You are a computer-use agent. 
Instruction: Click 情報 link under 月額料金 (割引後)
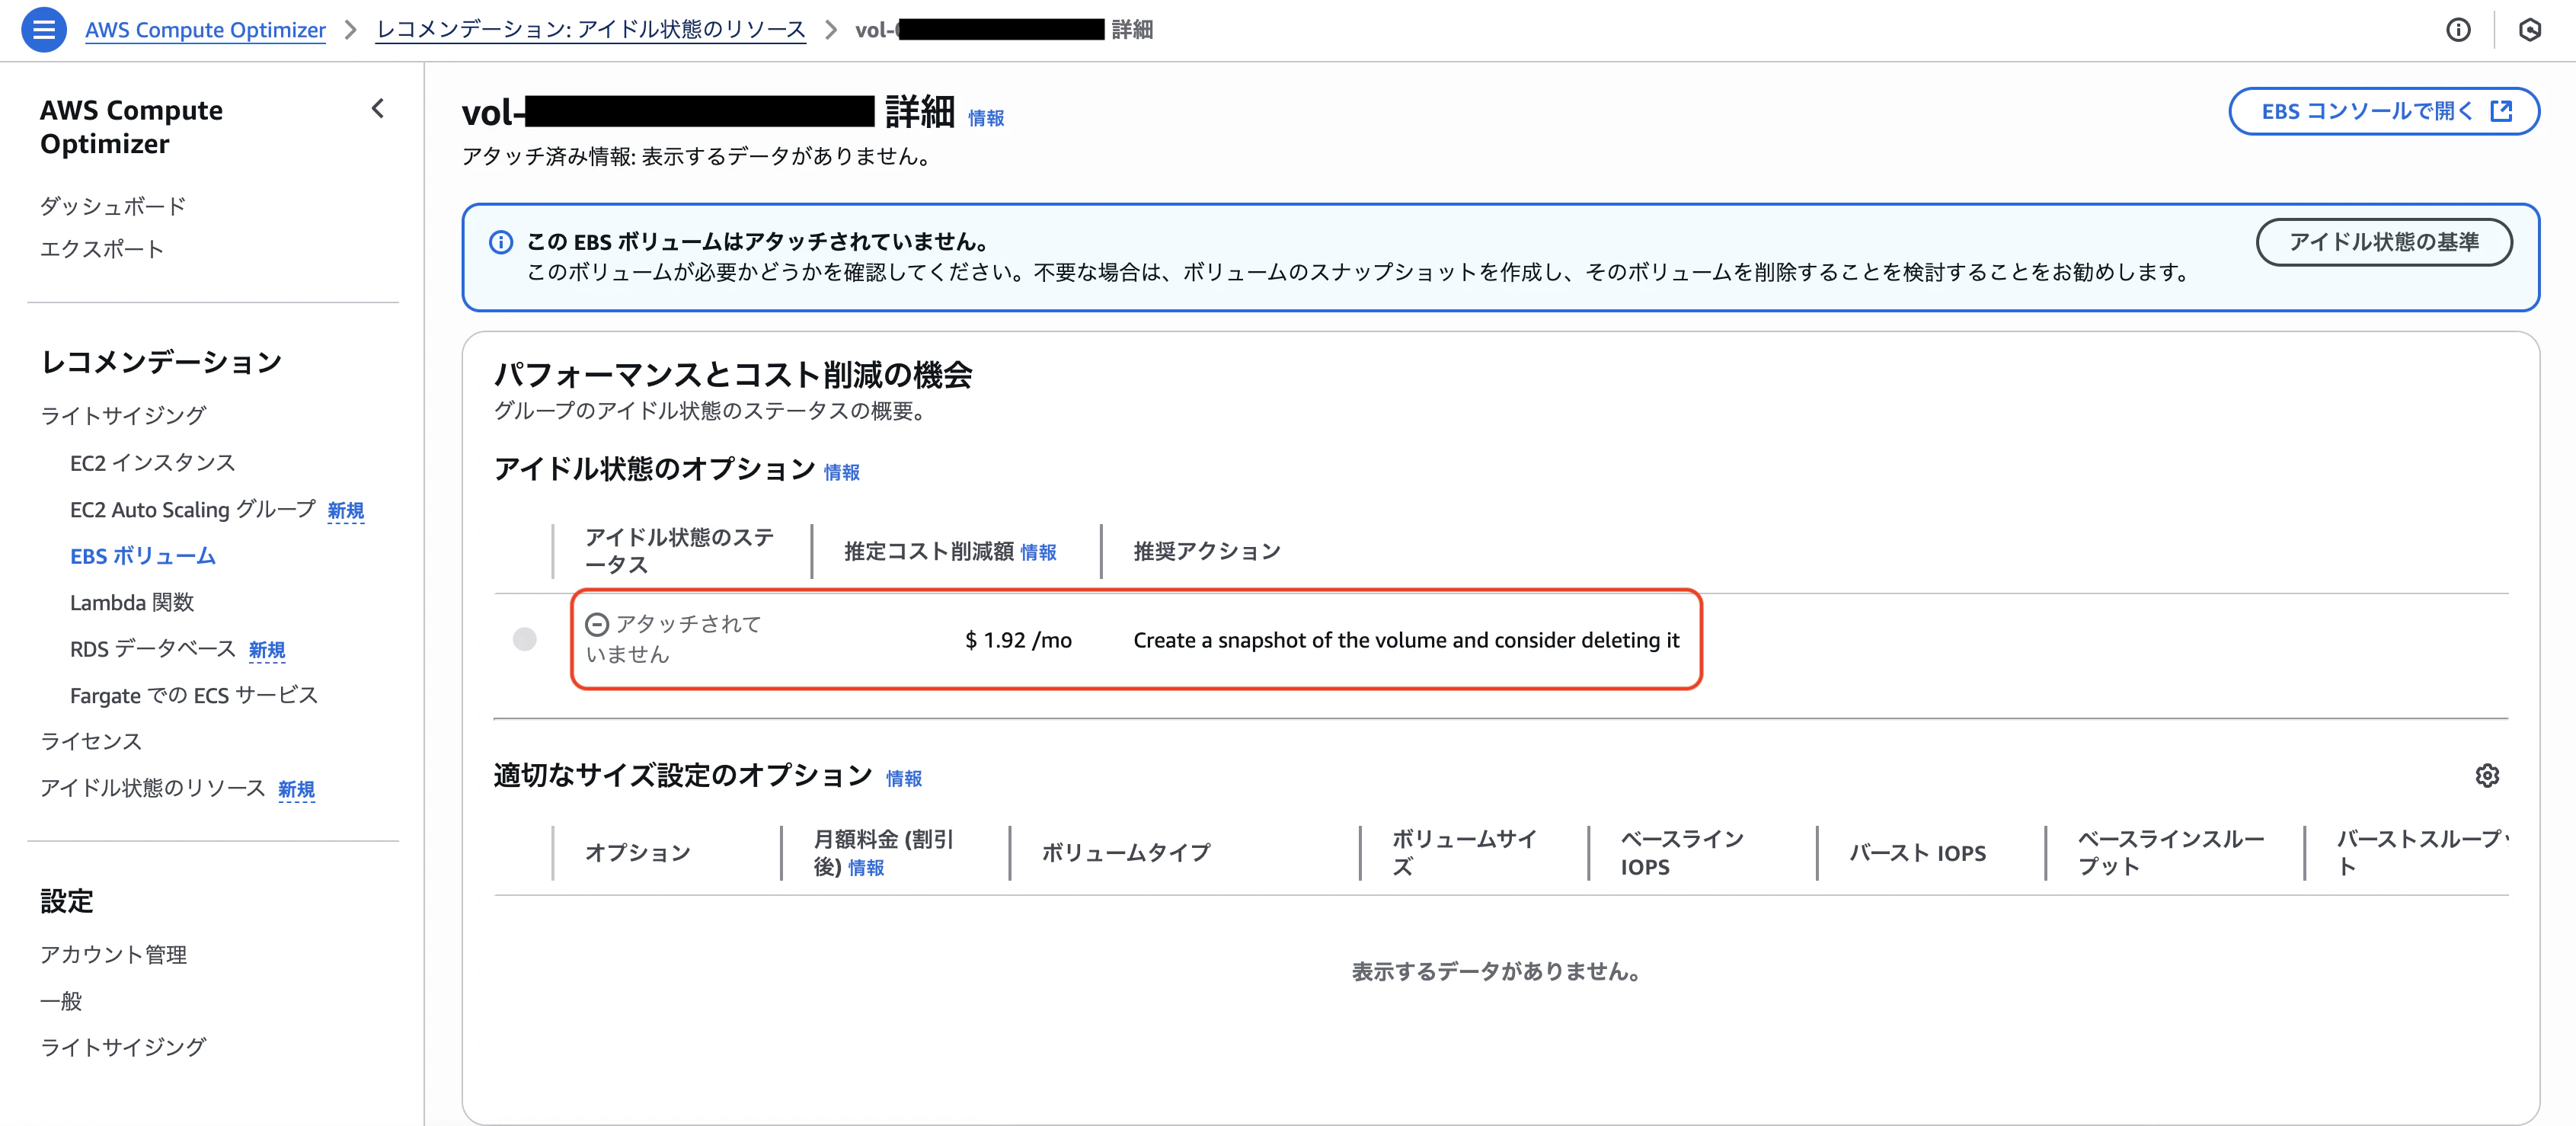click(x=866, y=868)
